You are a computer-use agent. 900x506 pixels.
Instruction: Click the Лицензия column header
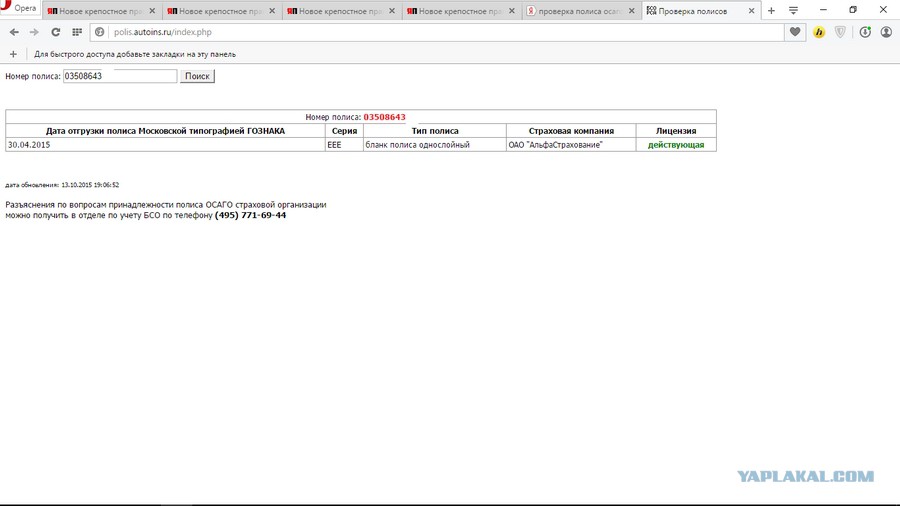(676, 131)
